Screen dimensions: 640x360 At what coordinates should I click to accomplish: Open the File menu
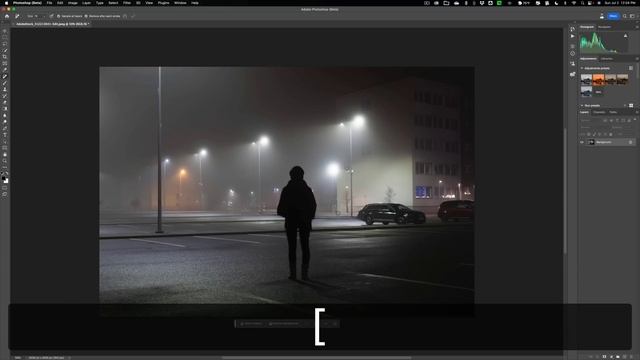coord(49,3)
